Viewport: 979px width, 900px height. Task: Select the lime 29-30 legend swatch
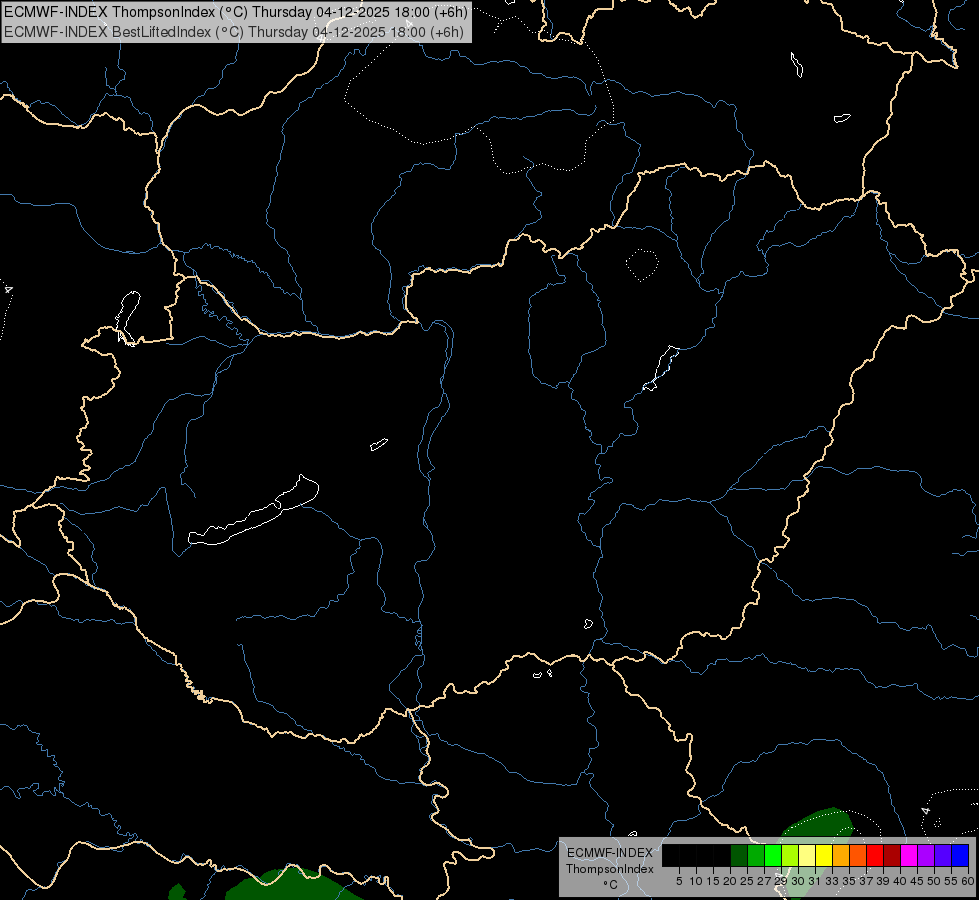[790, 855]
